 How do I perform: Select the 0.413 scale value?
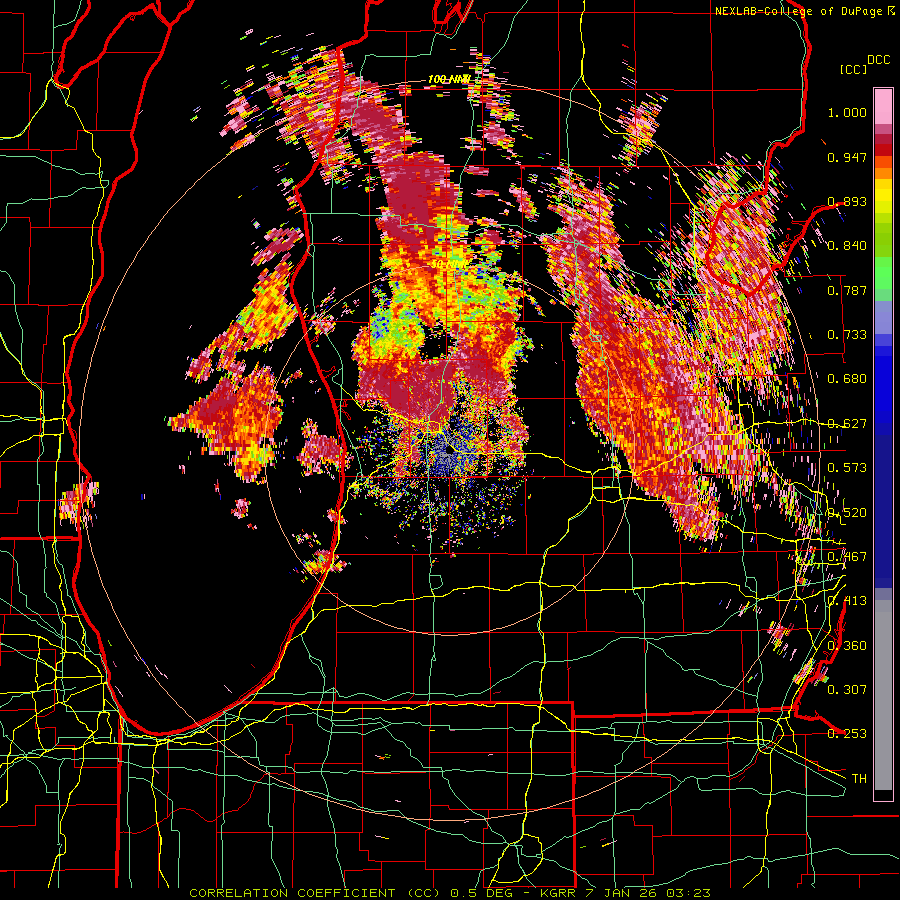(x=847, y=601)
